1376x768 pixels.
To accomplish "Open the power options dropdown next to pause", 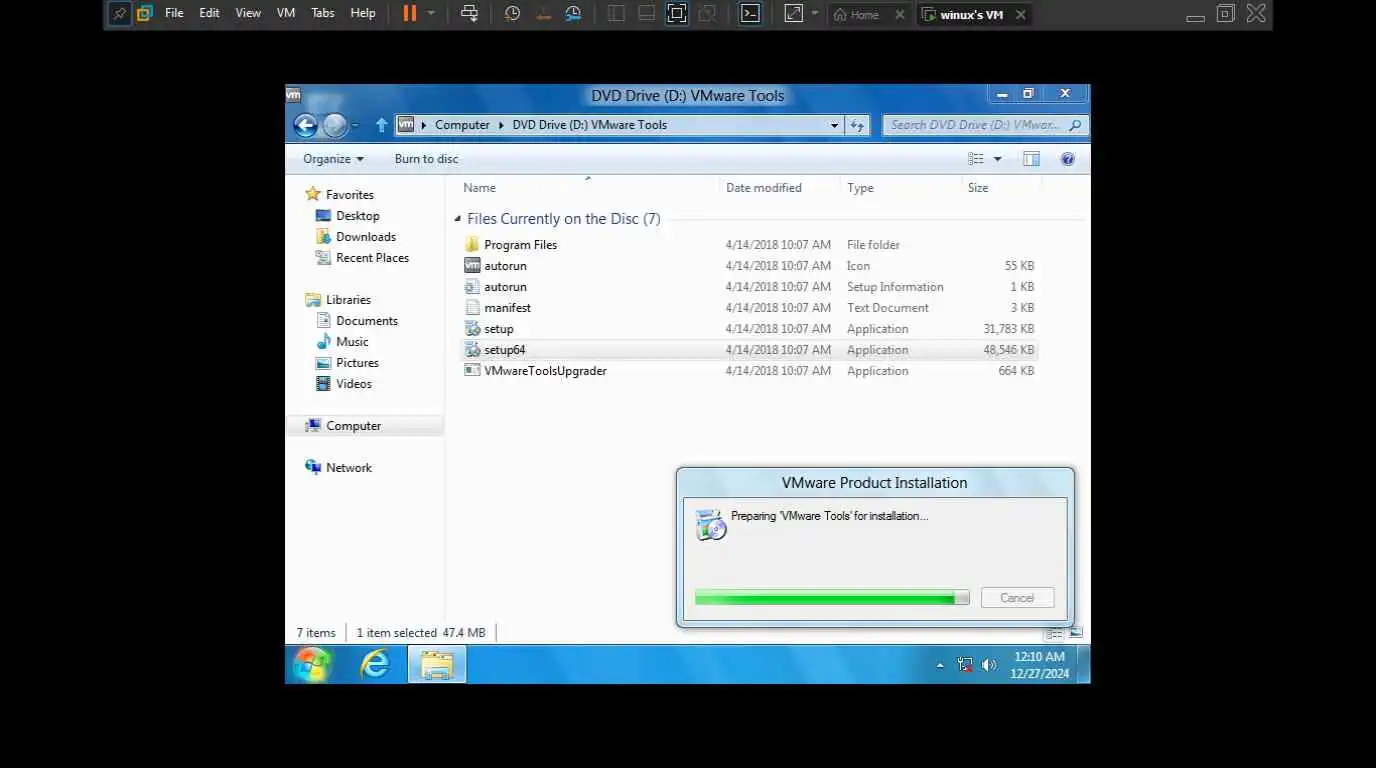I will pyautogui.click(x=431, y=14).
